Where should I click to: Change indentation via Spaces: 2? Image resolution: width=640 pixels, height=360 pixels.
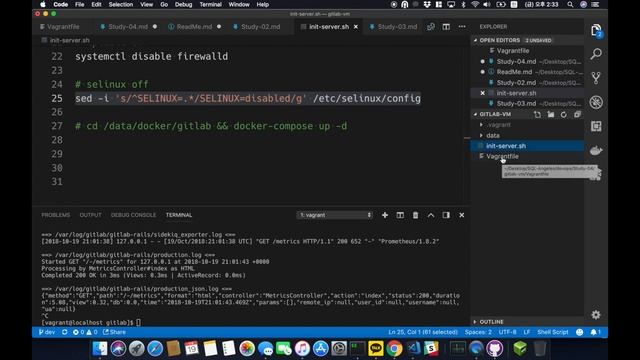point(478,332)
